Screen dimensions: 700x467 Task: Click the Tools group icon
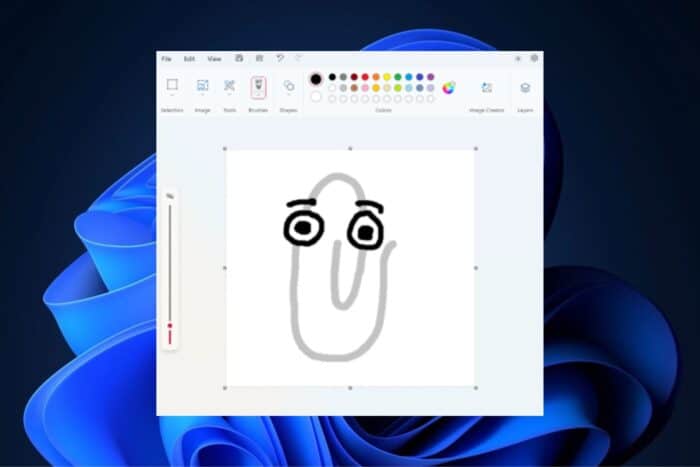point(229,85)
